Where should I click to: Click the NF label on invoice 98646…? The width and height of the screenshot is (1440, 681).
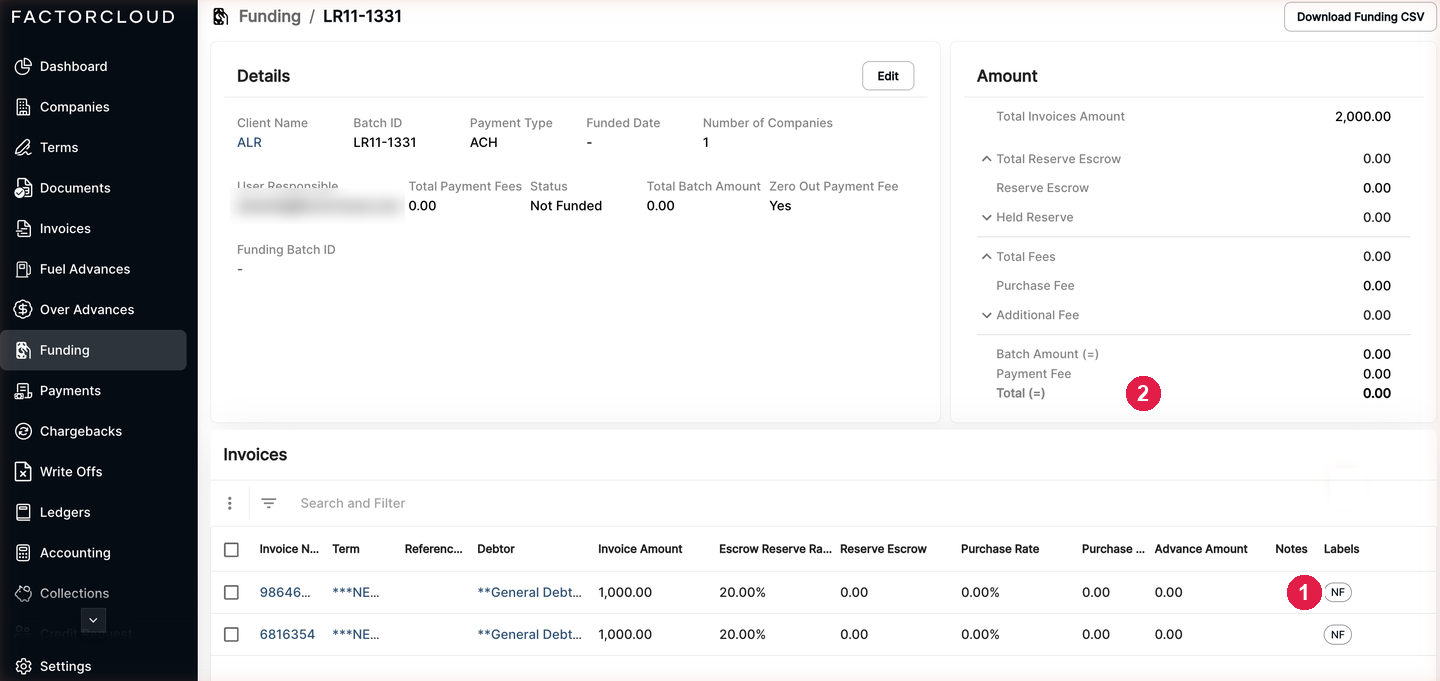click(x=1337, y=592)
